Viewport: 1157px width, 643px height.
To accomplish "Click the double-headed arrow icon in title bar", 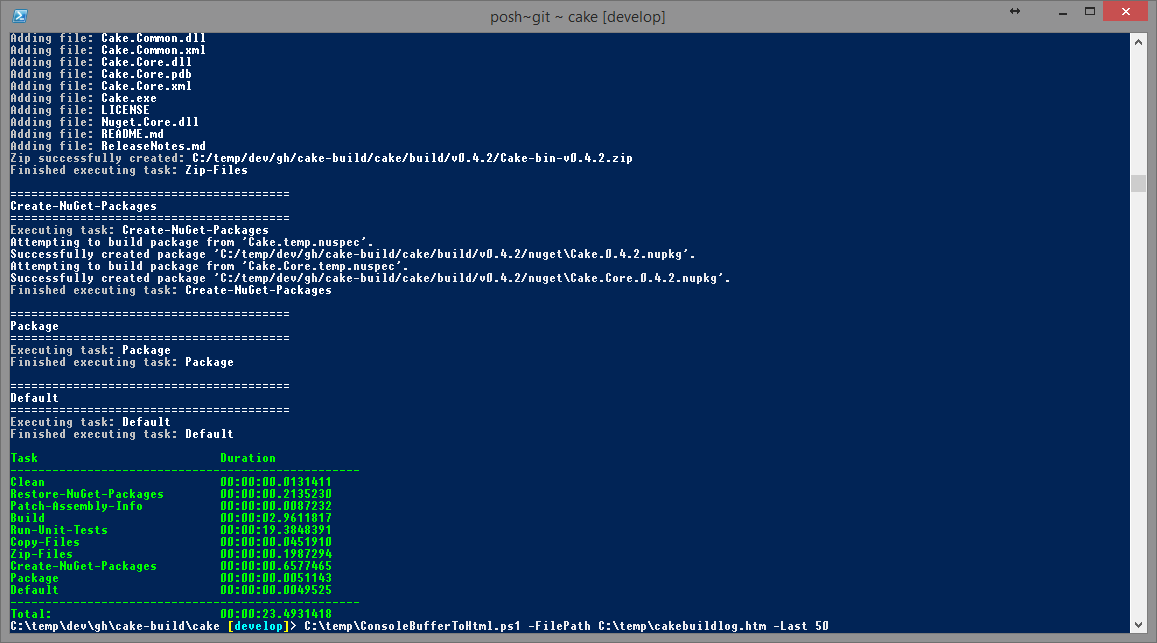I will tap(1015, 11).
